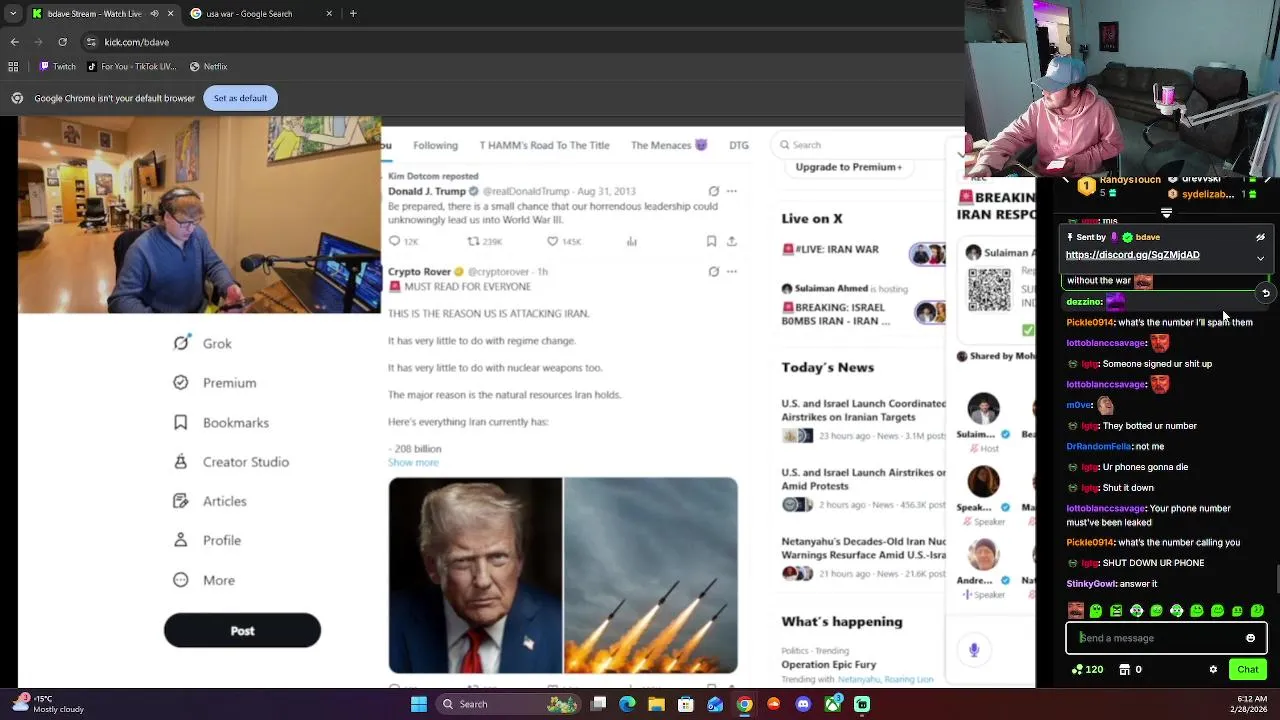
Task: Go to Profile in the X sidebar
Action: click(207, 540)
